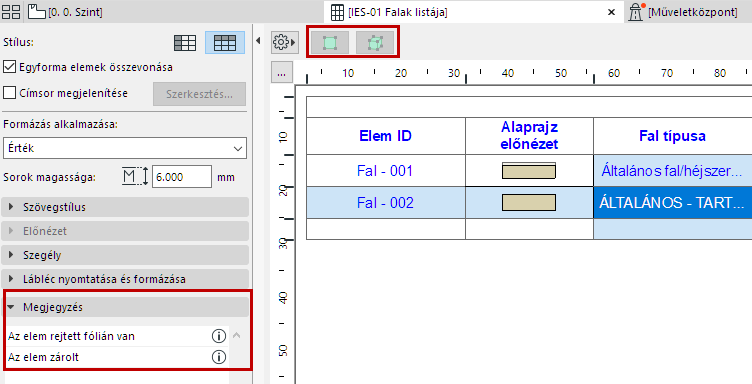This screenshot has height=384, width=752.
Task: Select the ÁLTALÁNOS - TART... cell
Action: (672, 203)
